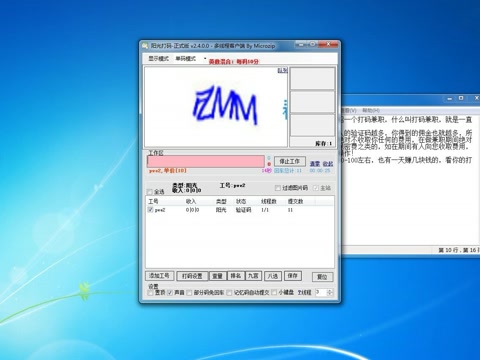Click the 停止工作 button
The height and width of the screenshot is (360, 480).
click(289, 161)
